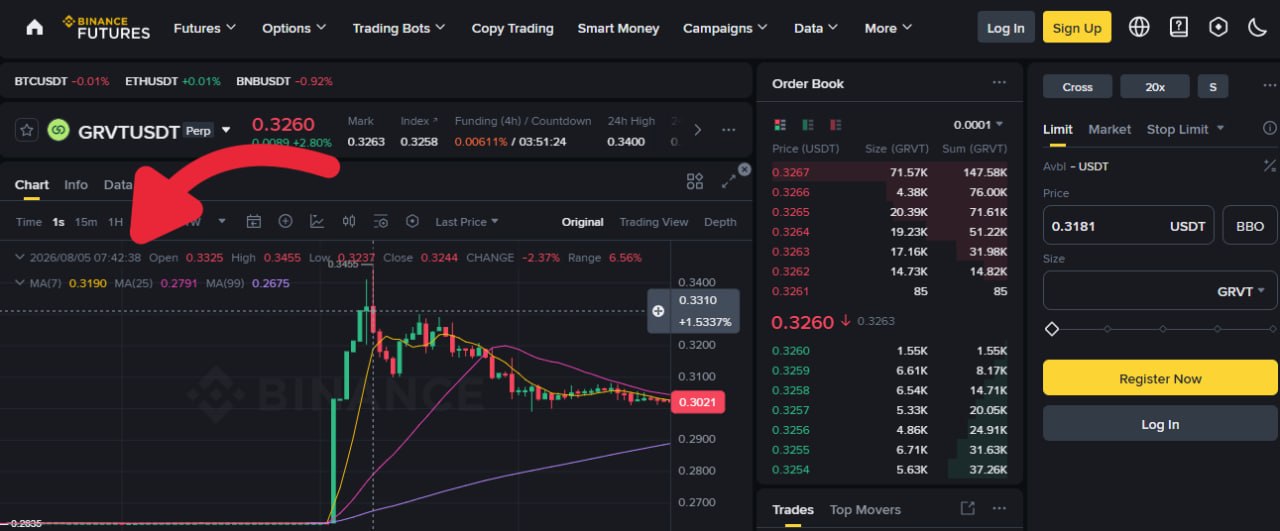The width and height of the screenshot is (1280, 531).
Task: Click the order size slider handle
Action: point(1051,329)
